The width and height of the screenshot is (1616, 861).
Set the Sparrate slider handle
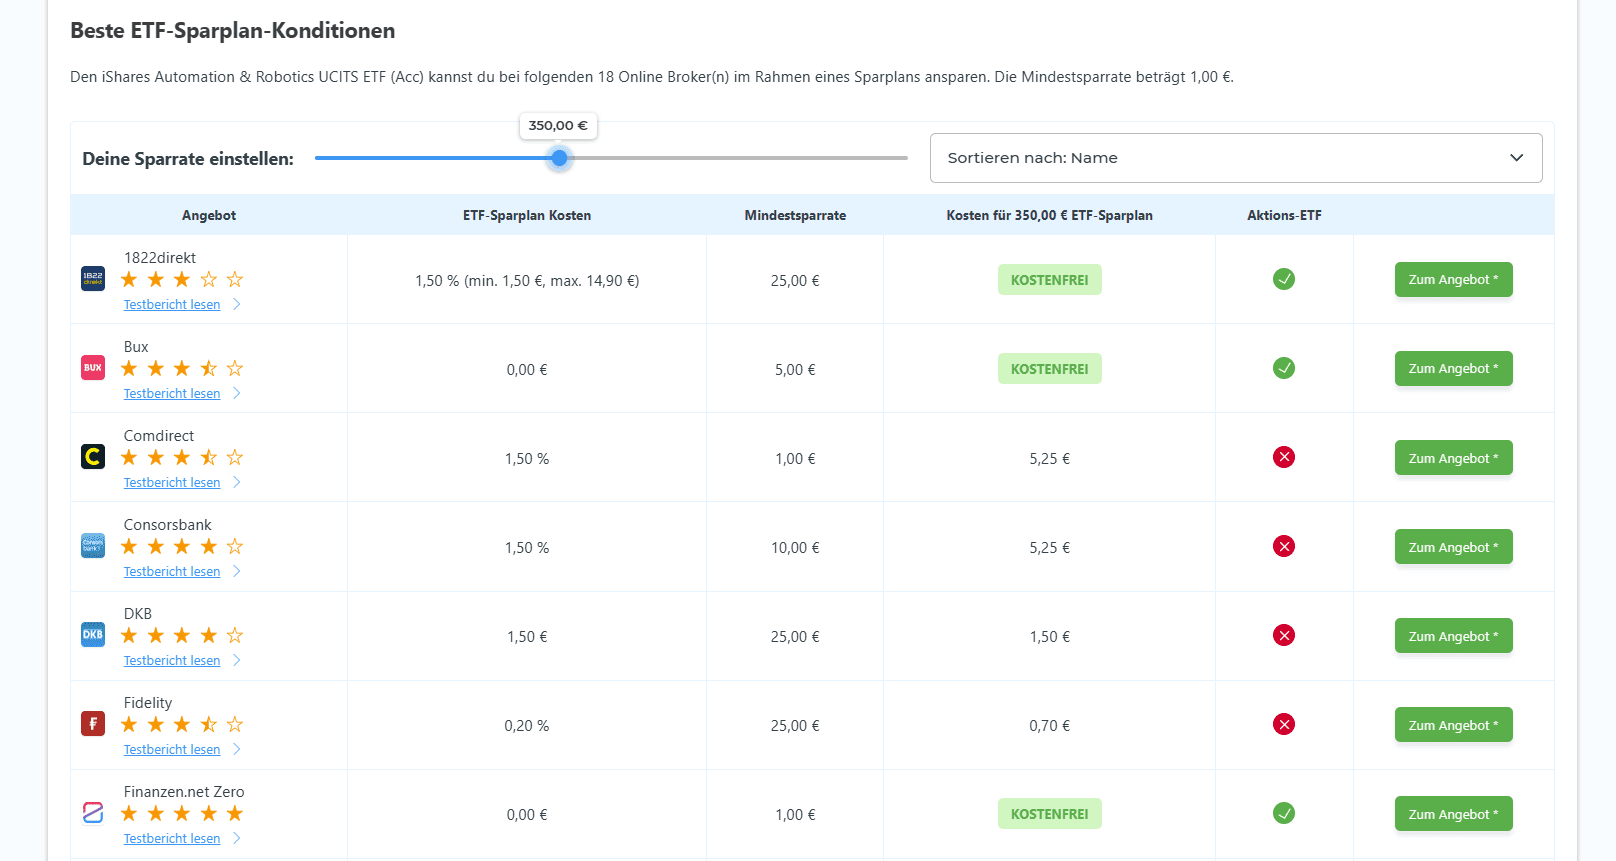[x=560, y=158]
